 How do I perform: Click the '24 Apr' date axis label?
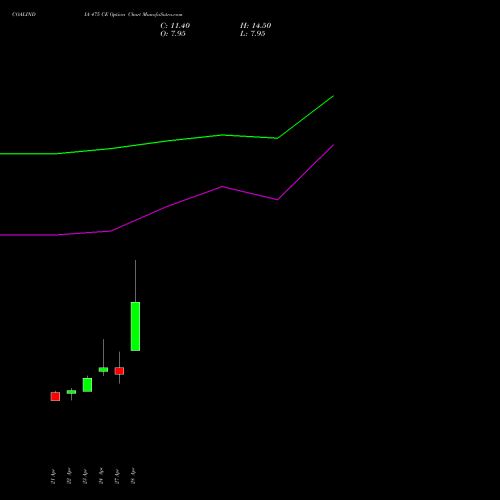coord(101,476)
